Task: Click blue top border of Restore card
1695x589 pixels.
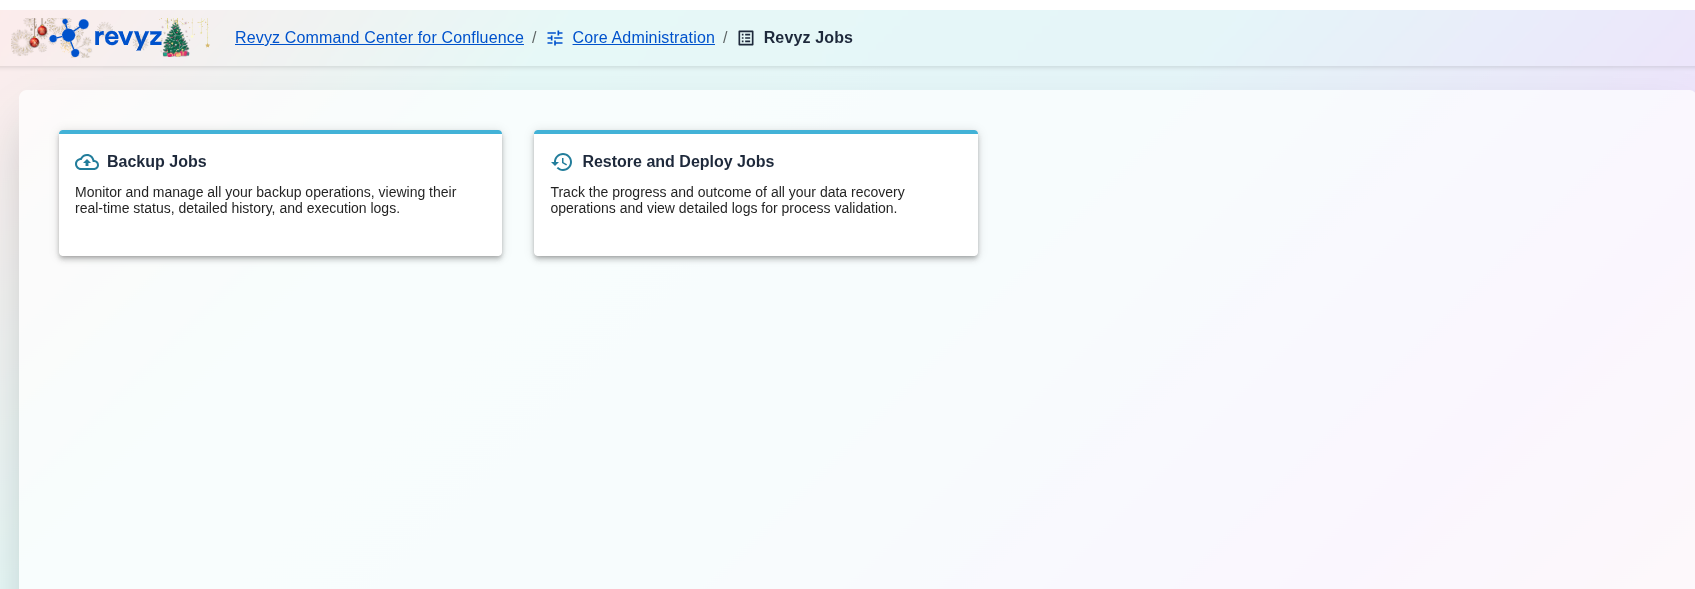Action: [x=755, y=132]
